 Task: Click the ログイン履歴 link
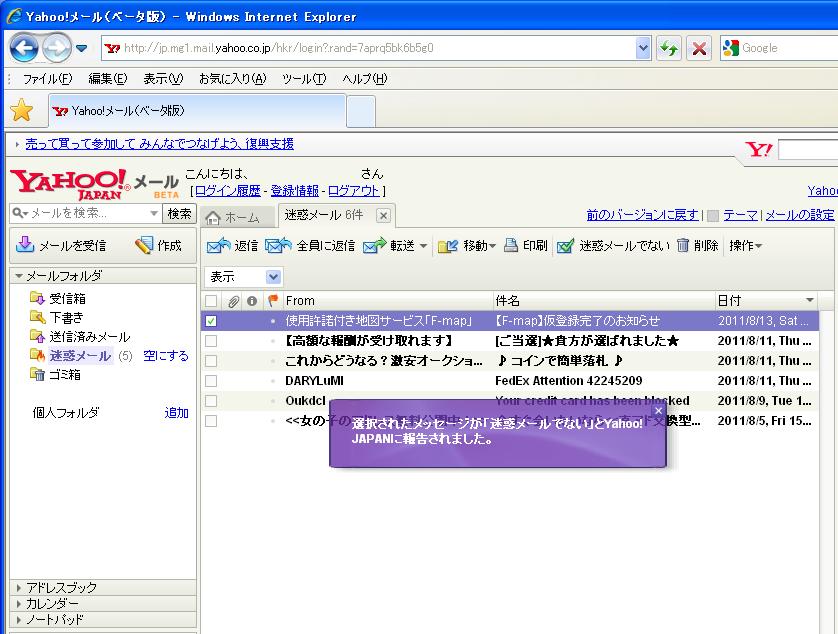coord(228,190)
